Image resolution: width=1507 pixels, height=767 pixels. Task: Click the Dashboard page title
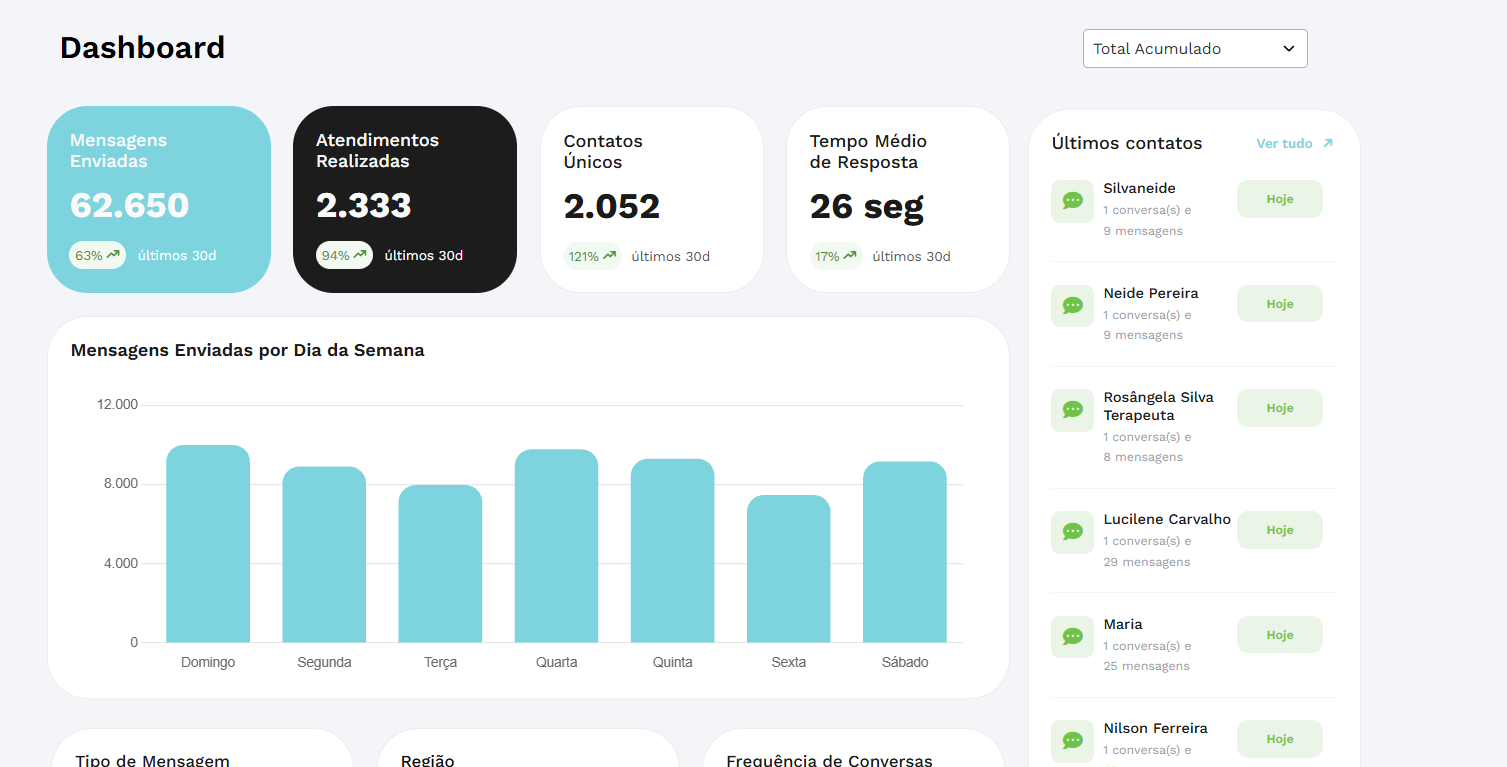click(142, 47)
